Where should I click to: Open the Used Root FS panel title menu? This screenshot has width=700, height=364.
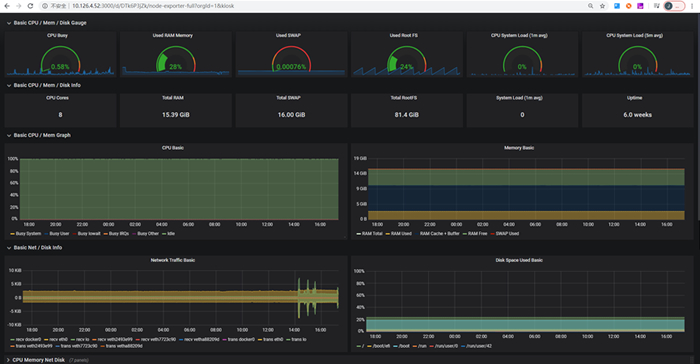tap(404, 35)
